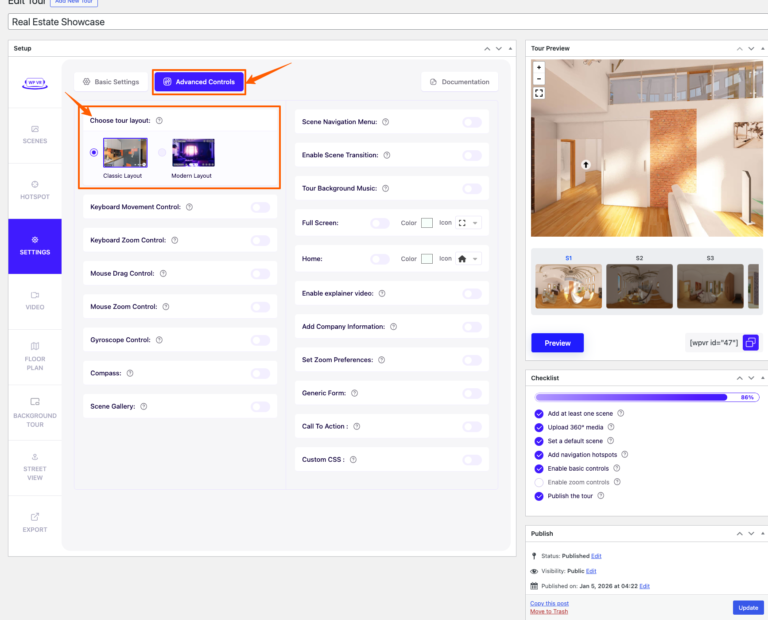Click the Update button
The height and width of the screenshot is (620, 768).
pyautogui.click(x=748, y=608)
